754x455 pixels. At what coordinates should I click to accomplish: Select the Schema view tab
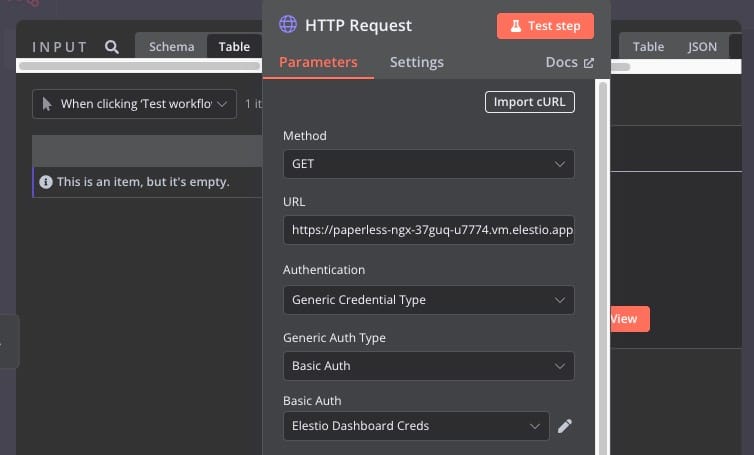(172, 46)
